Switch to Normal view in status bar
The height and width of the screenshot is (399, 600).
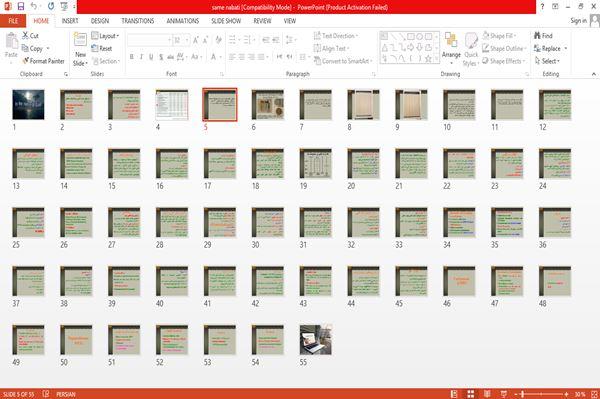[454, 394]
